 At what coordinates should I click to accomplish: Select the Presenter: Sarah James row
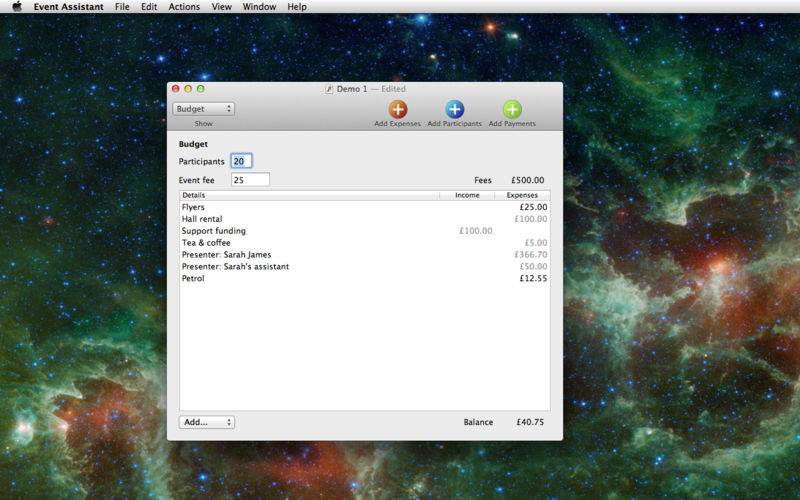point(365,255)
